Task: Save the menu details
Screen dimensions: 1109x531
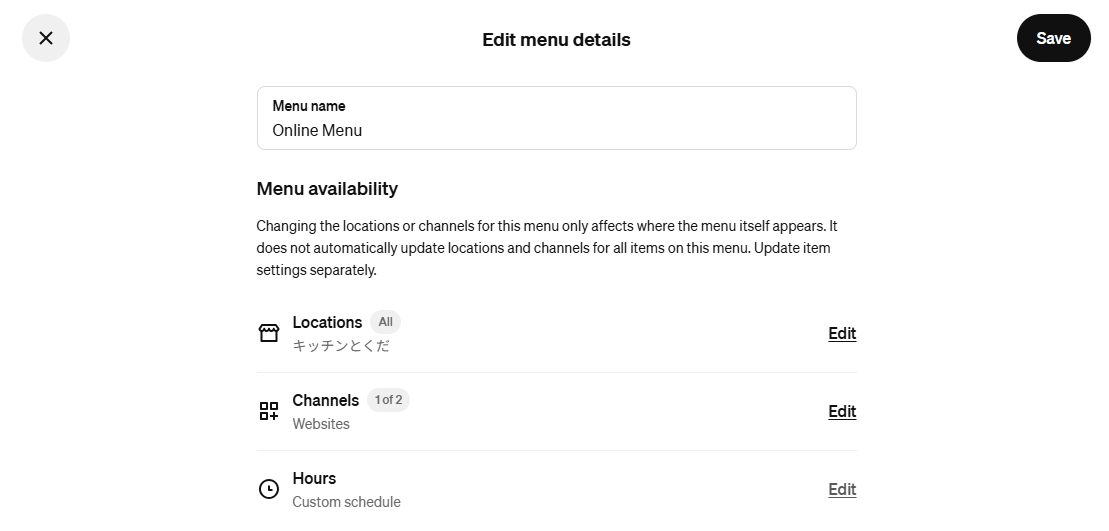Action: pyautogui.click(x=1053, y=38)
